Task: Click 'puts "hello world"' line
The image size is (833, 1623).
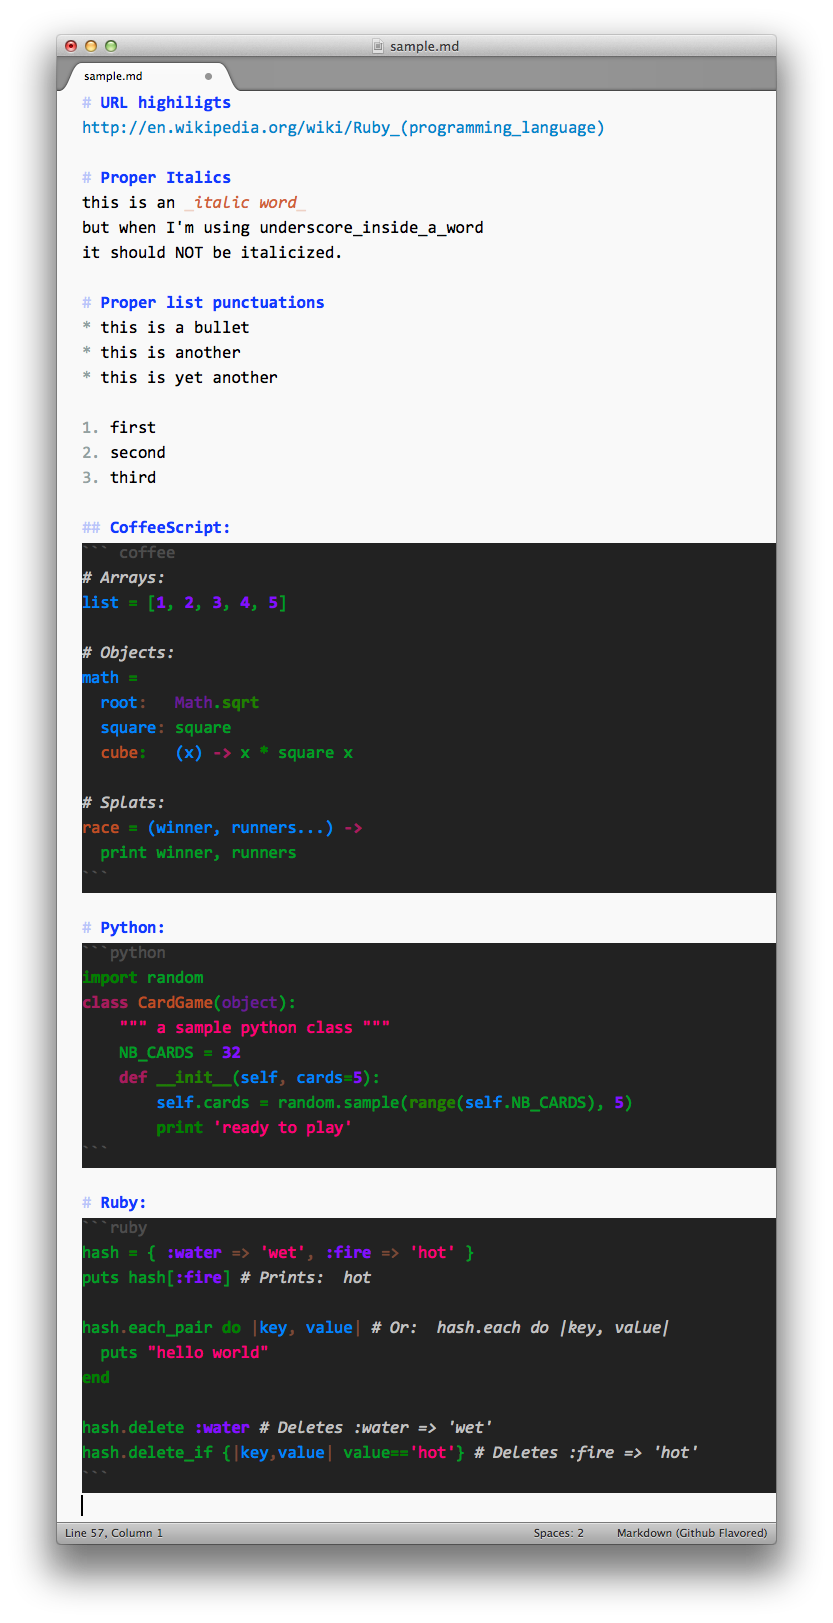Action: [x=184, y=1353]
